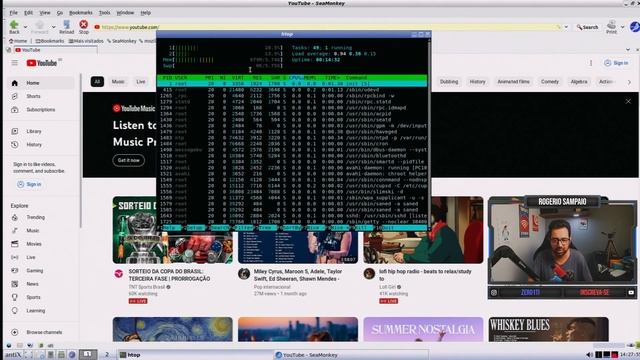The height and width of the screenshot is (360, 640).
Task: Open Gaming in Explore section
Action: click(41, 271)
